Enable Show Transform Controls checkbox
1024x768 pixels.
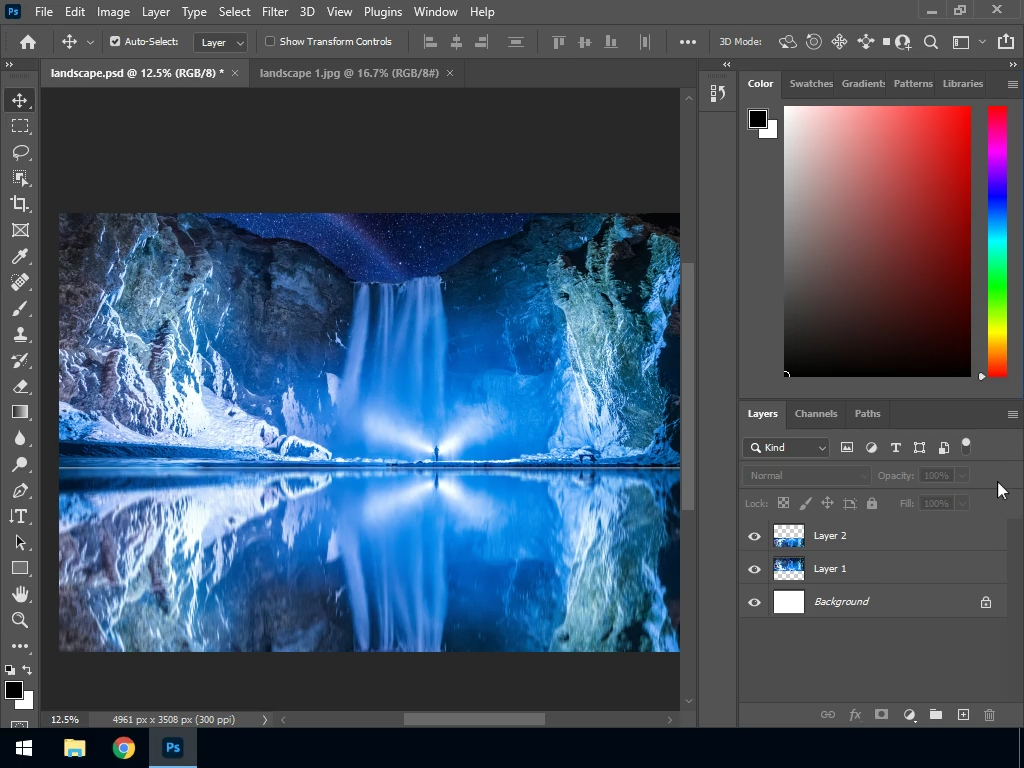pyautogui.click(x=270, y=42)
